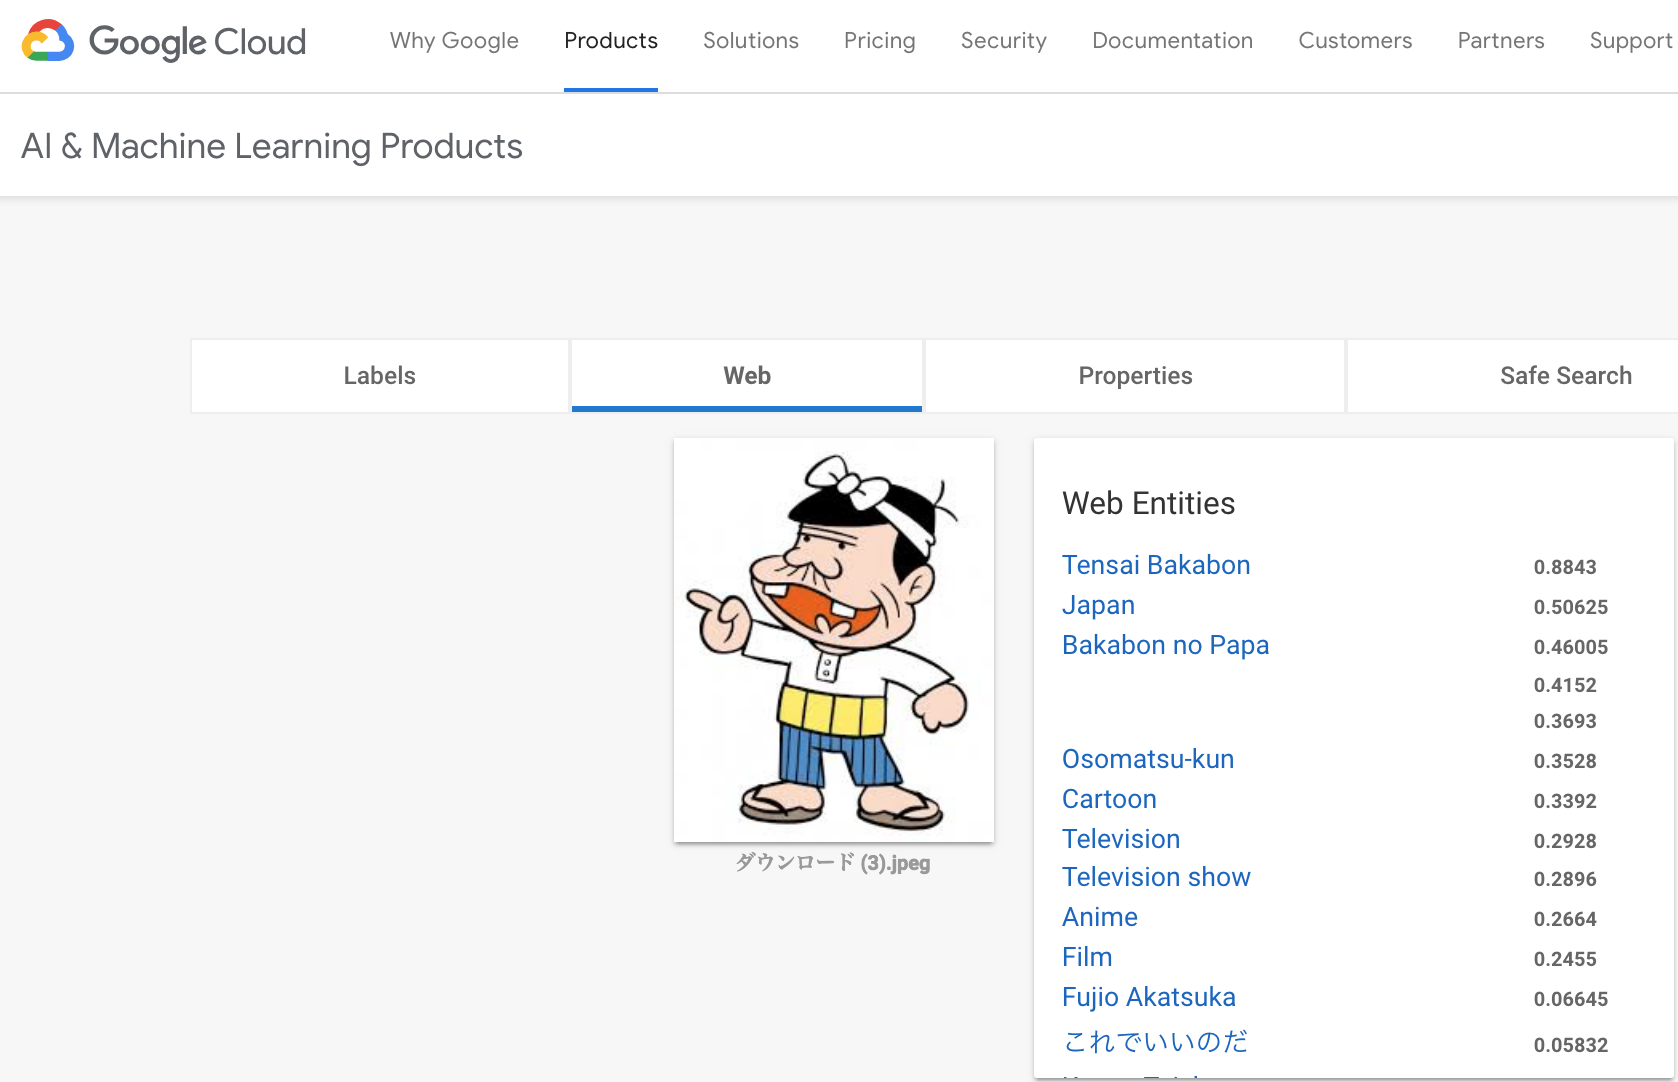Switch to the Properties tab
Screen dimensions: 1678x1082
pyautogui.click(x=1135, y=376)
